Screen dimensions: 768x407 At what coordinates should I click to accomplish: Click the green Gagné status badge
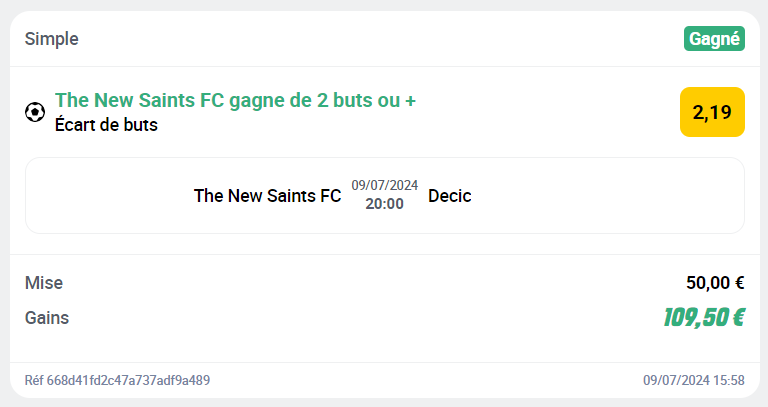click(714, 39)
